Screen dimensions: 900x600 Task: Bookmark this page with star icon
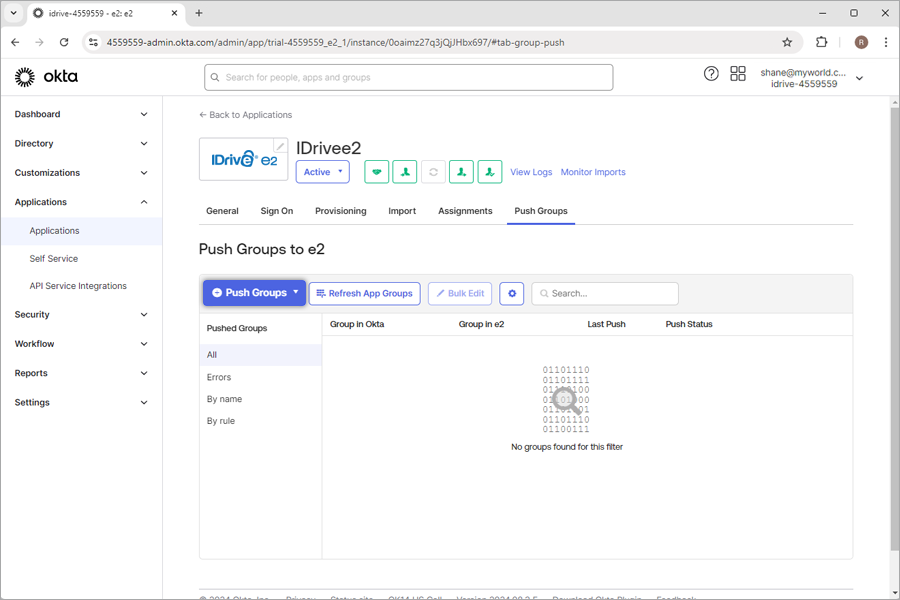[787, 42]
